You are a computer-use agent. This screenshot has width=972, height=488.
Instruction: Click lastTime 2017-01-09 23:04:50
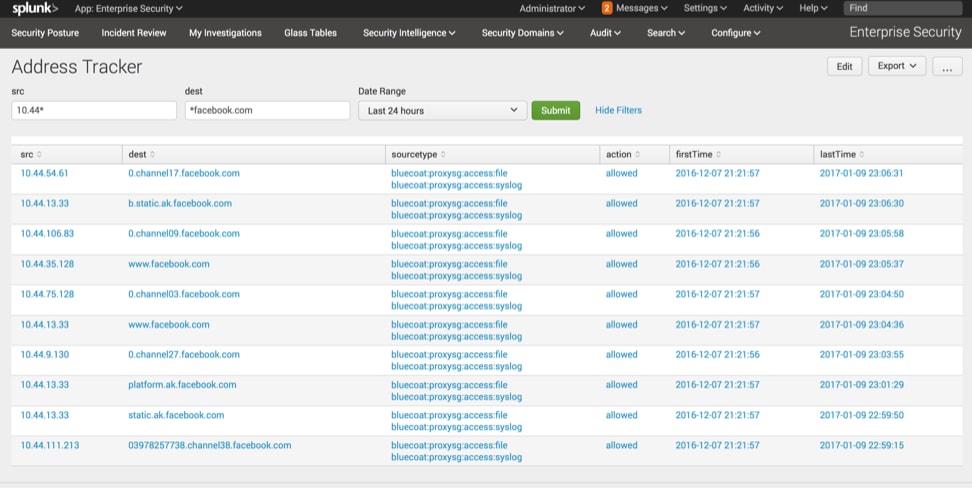pyautogui.click(x=862, y=295)
